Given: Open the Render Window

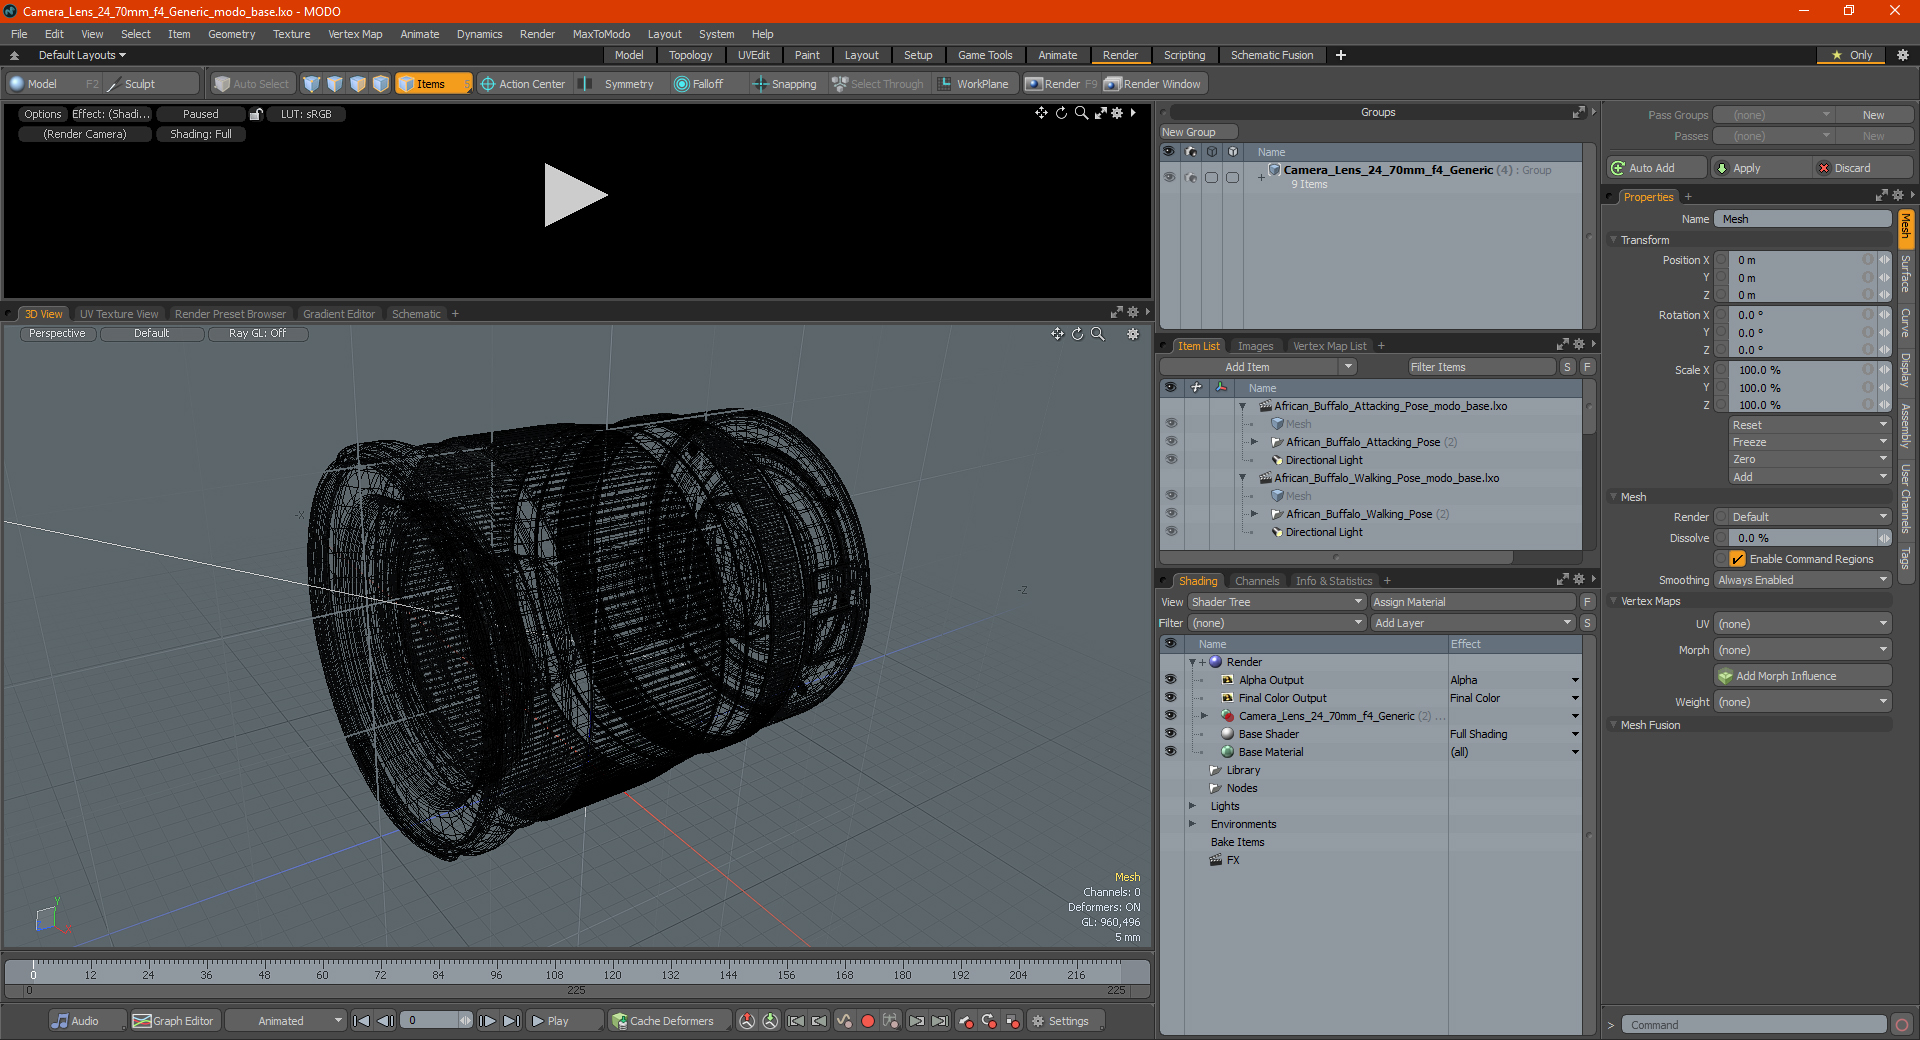Looking at the screenshot, I should [1153, 84].
